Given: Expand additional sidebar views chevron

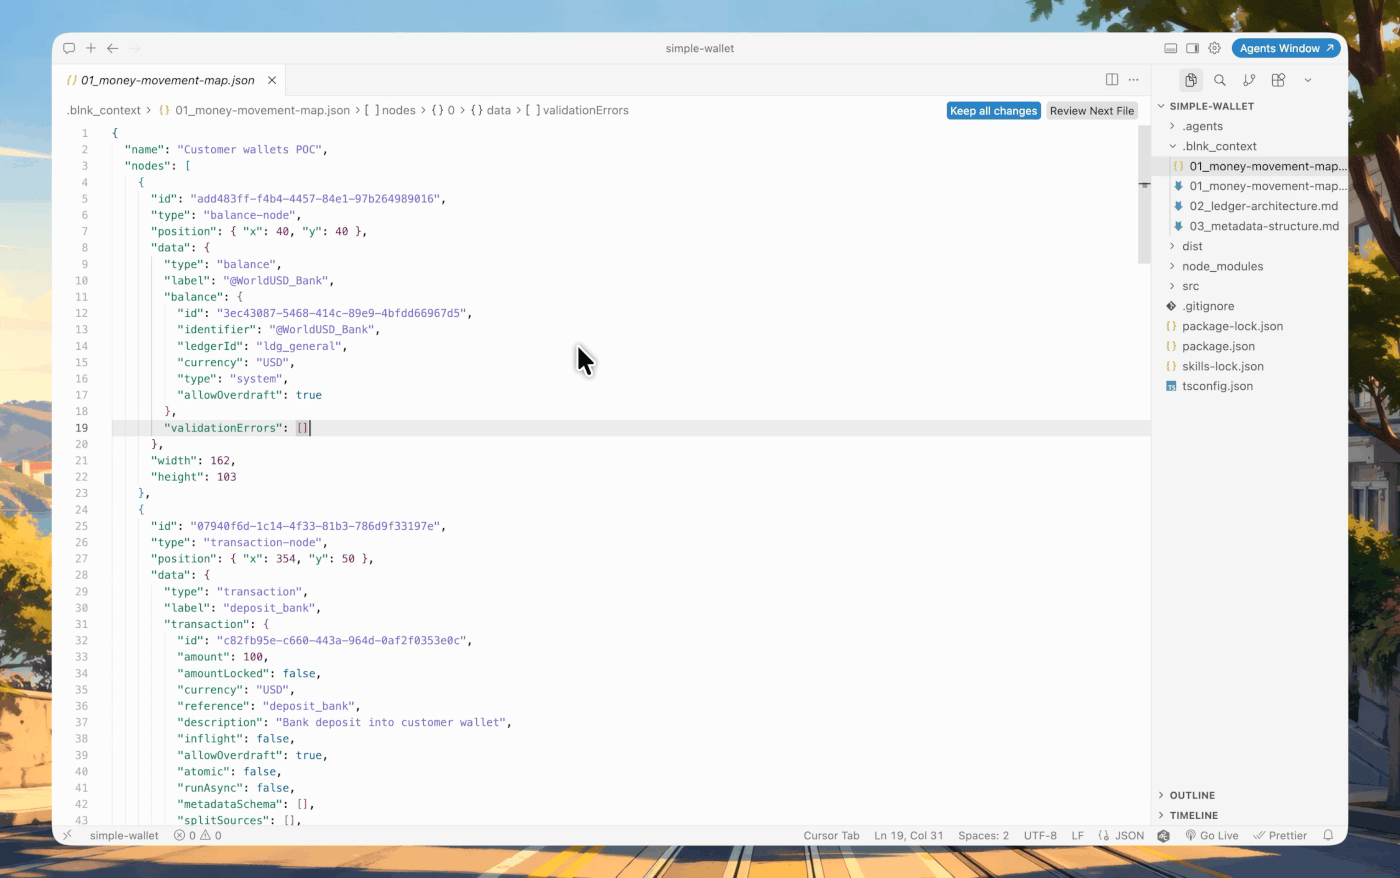Looking at the screenshot, I should pos(1307,80).
